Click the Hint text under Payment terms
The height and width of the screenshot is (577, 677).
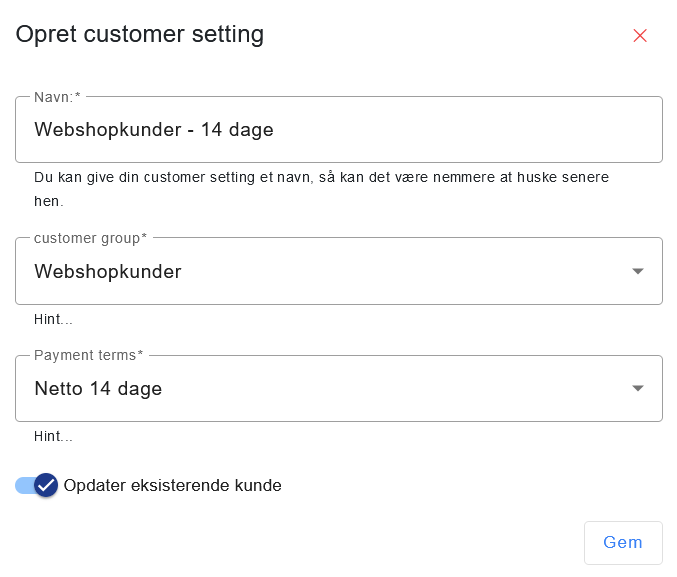pyautogui.click(x=53, y=437)
